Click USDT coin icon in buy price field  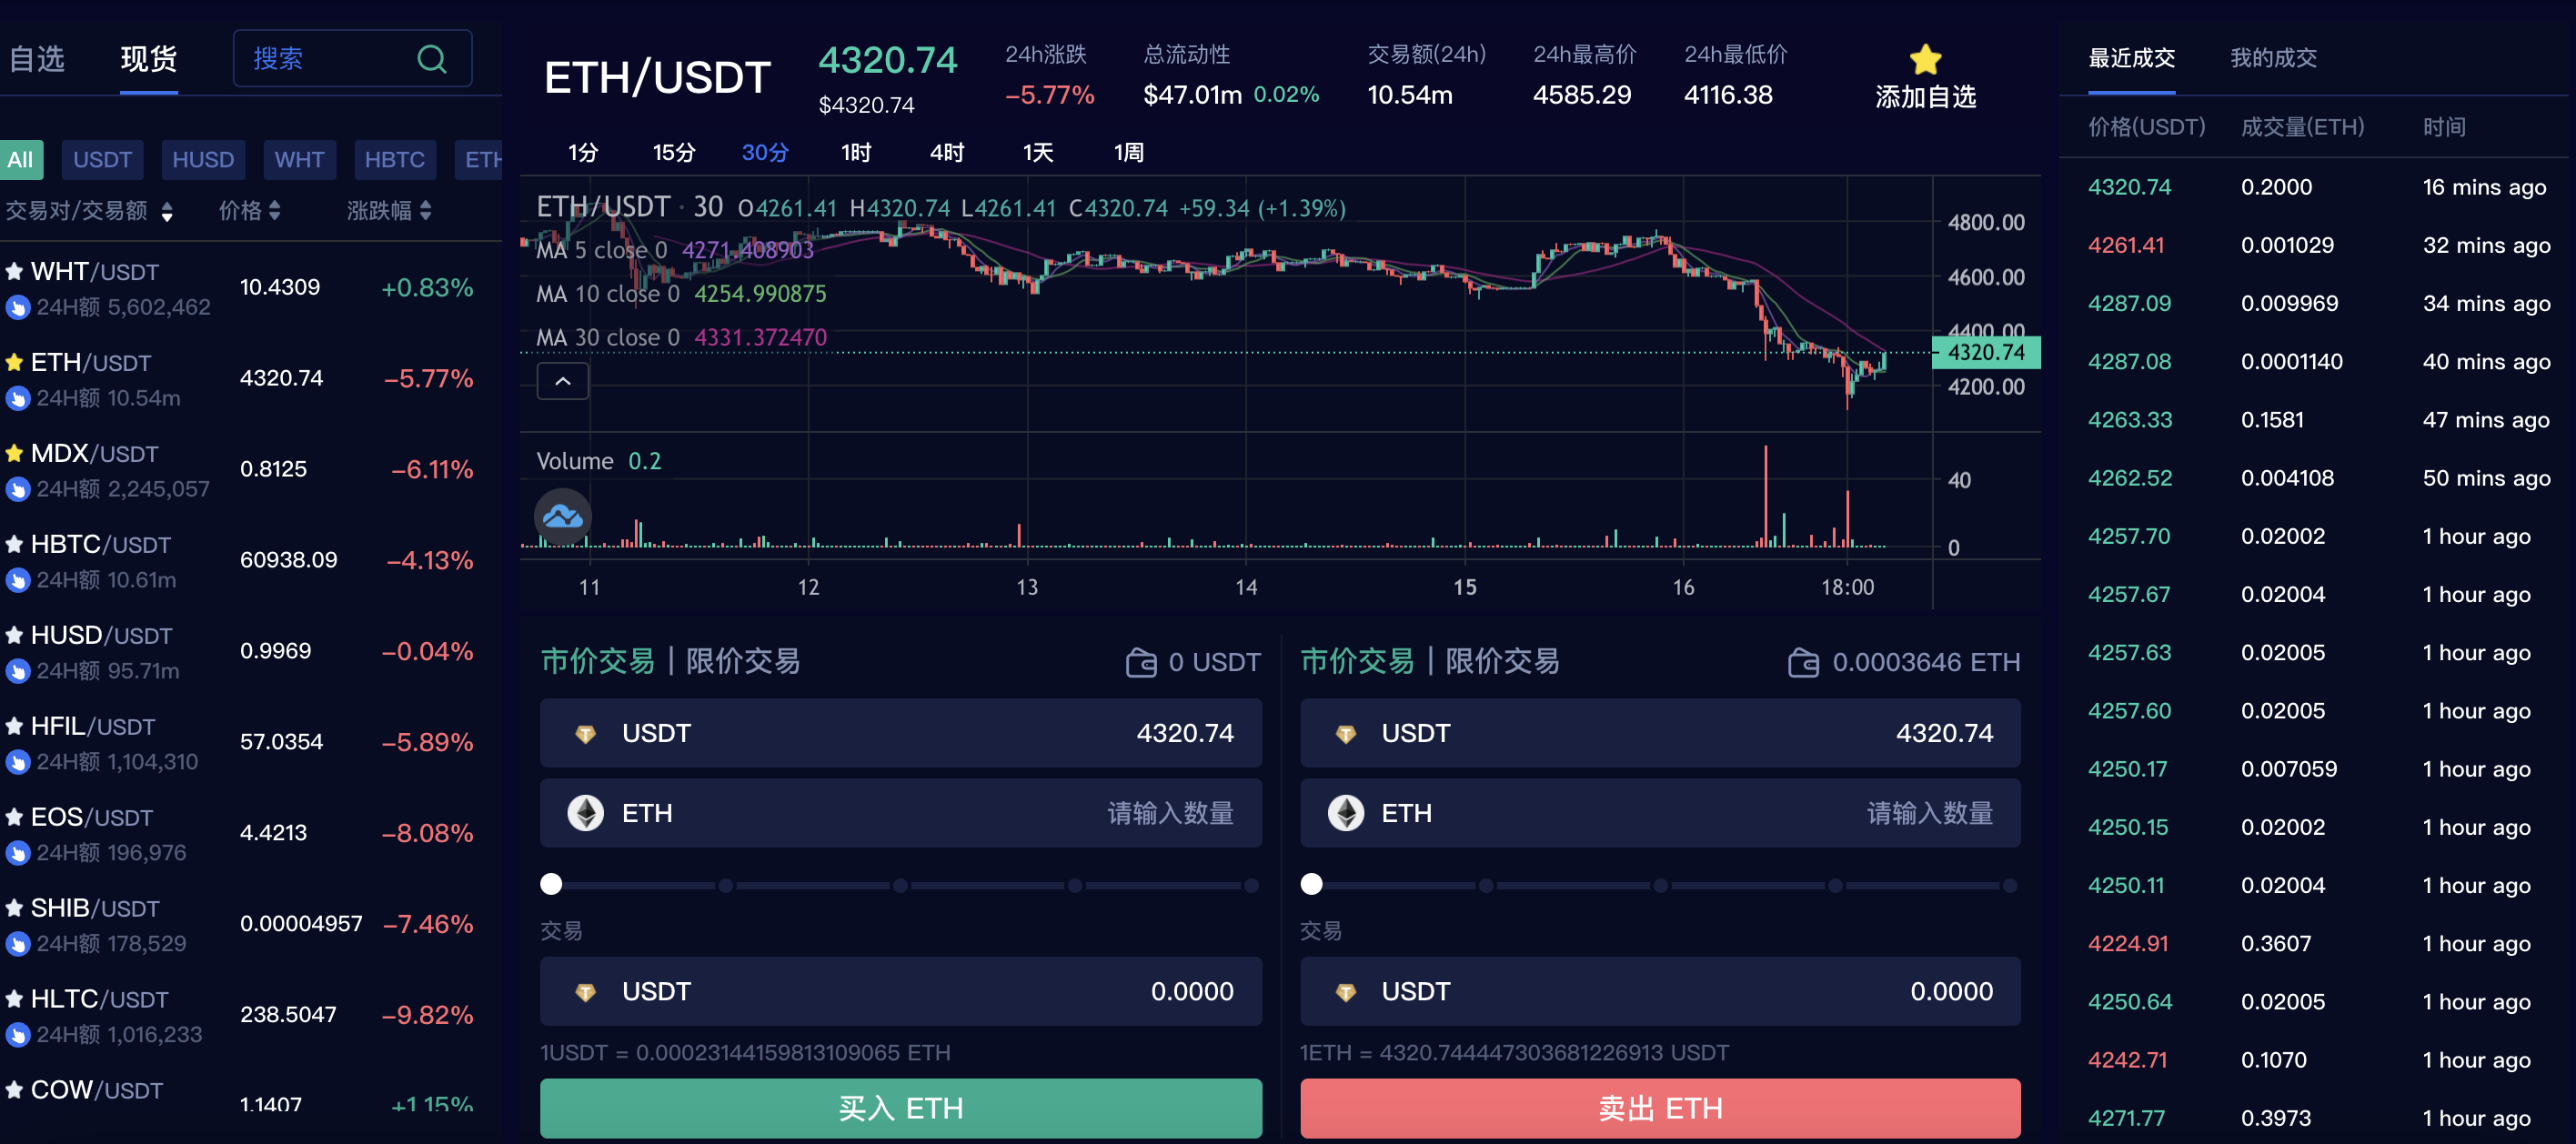585,734
